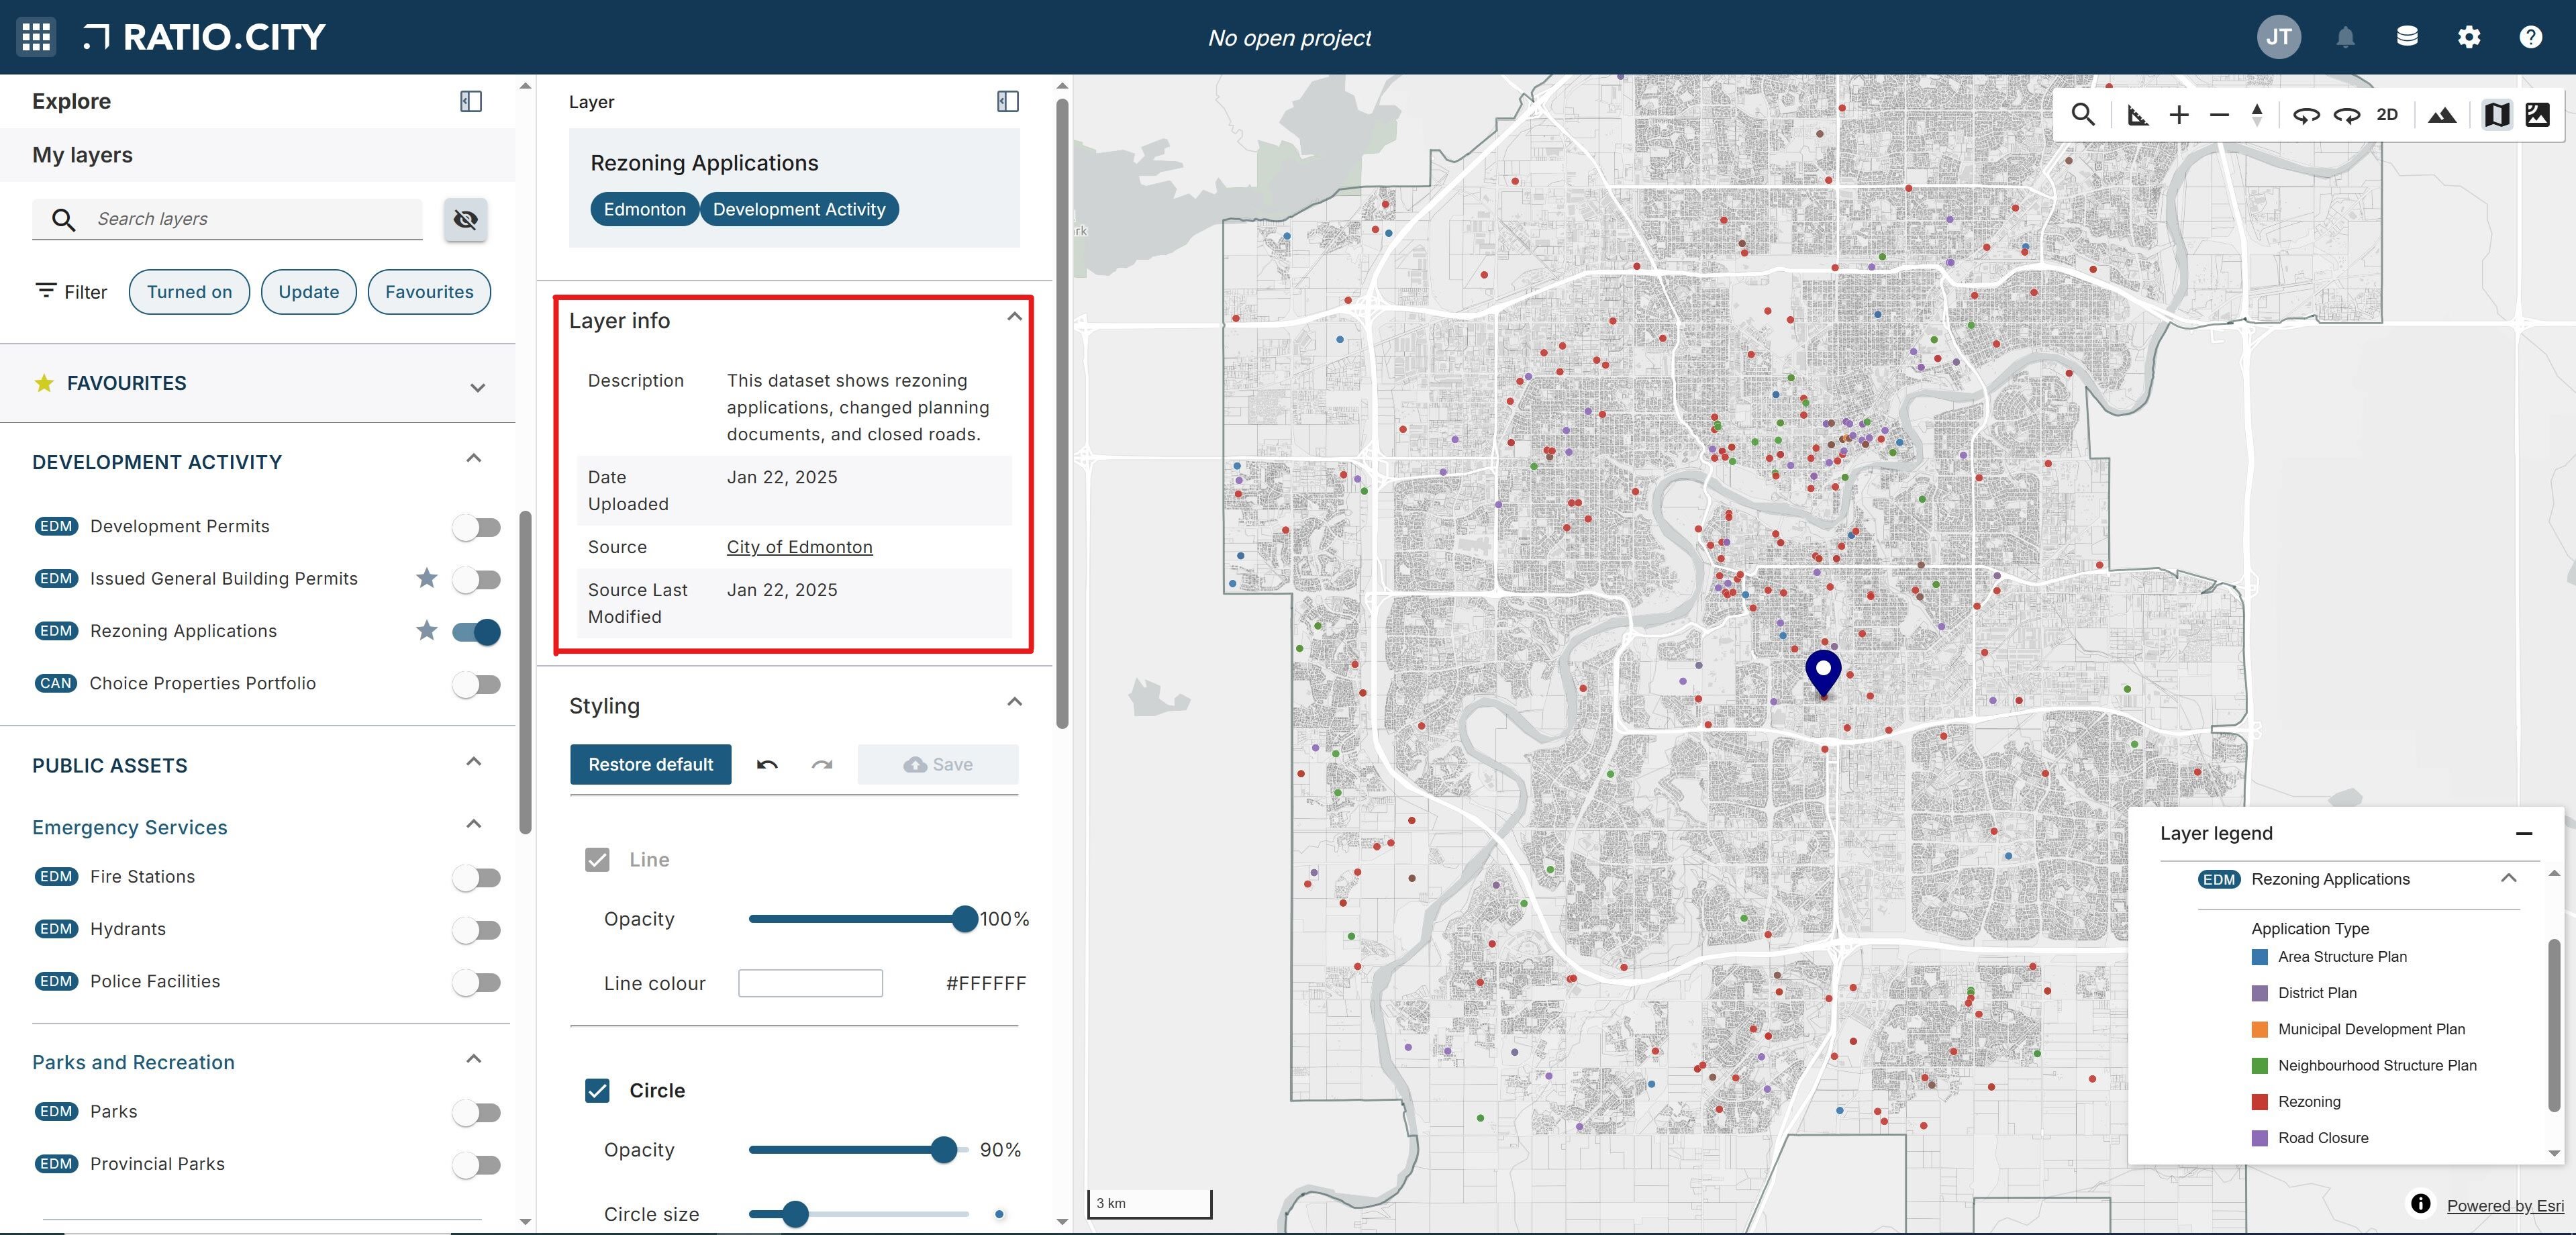Screen dimensions: 2576x1235
Task: Click Restore default button
Action: [x=650, y=765]
